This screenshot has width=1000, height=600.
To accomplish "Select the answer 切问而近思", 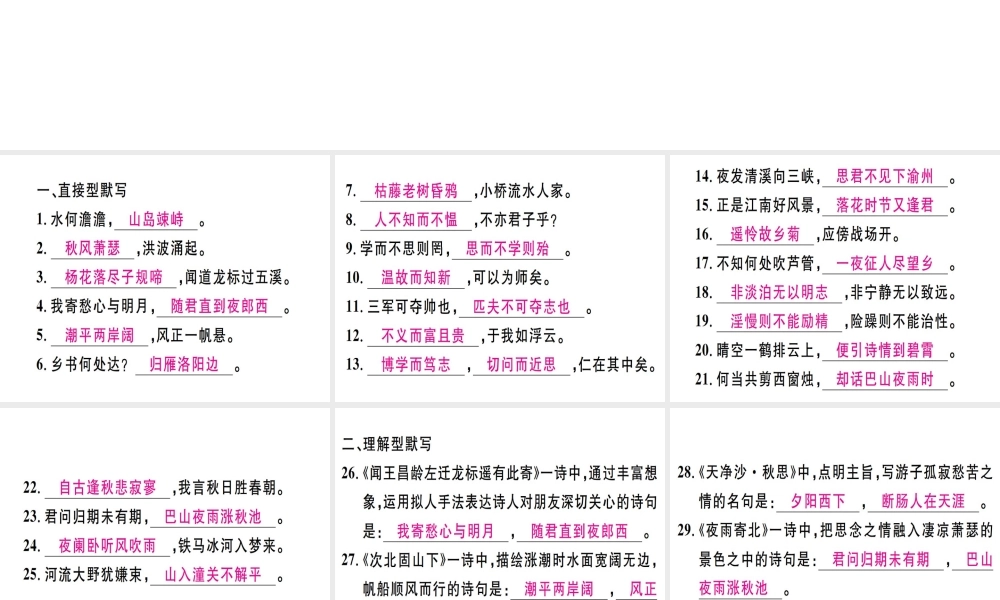I will [522, 364].
